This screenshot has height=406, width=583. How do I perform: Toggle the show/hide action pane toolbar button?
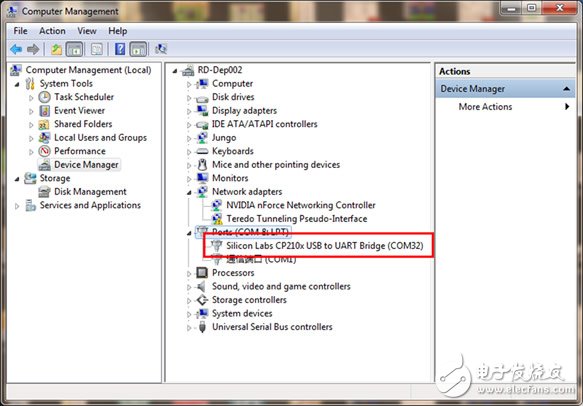click(x=138, y=49)
